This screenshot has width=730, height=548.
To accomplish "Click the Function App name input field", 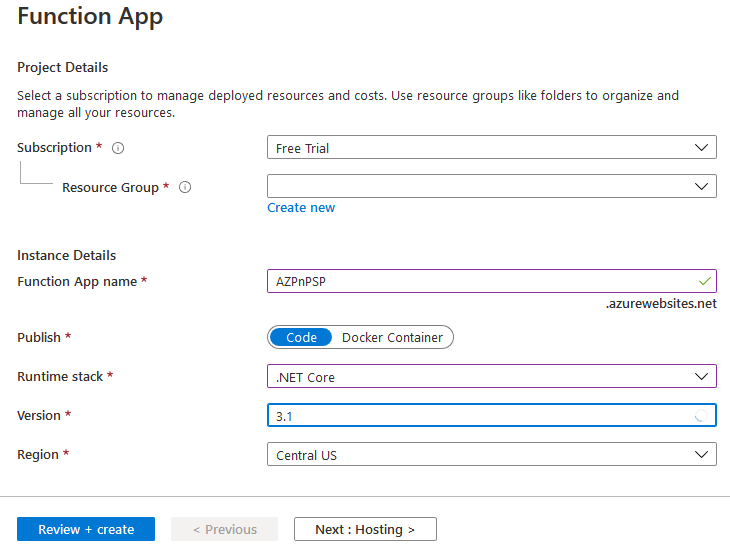I will pos(492,281).
